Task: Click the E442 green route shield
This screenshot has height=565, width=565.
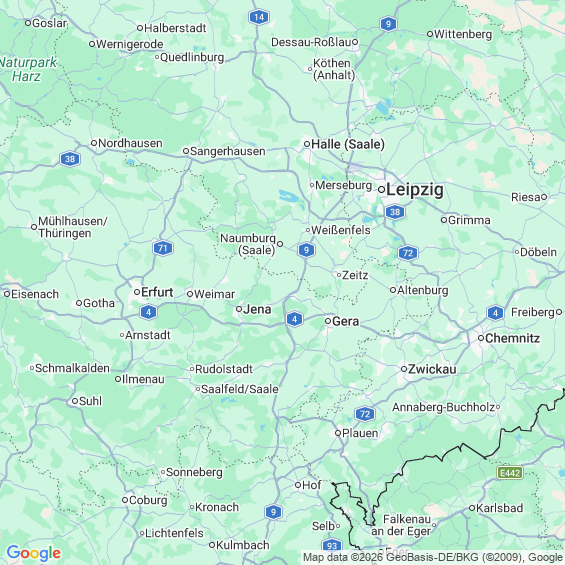Action: 510,473
